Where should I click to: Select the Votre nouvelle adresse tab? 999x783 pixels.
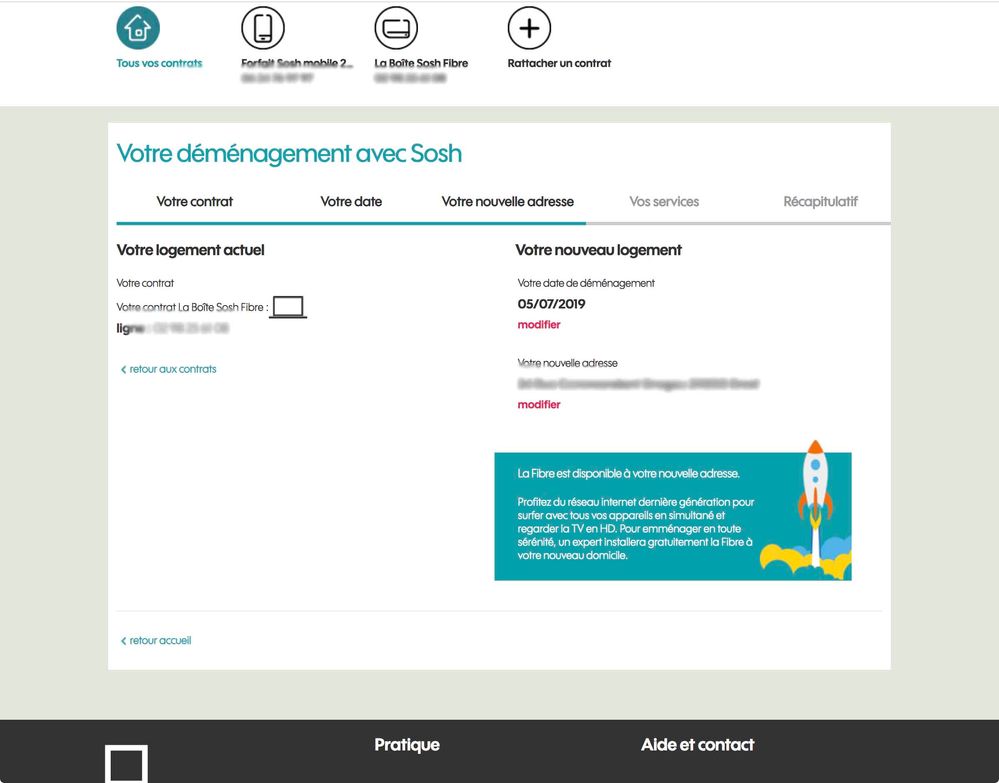tap(508, 202)
